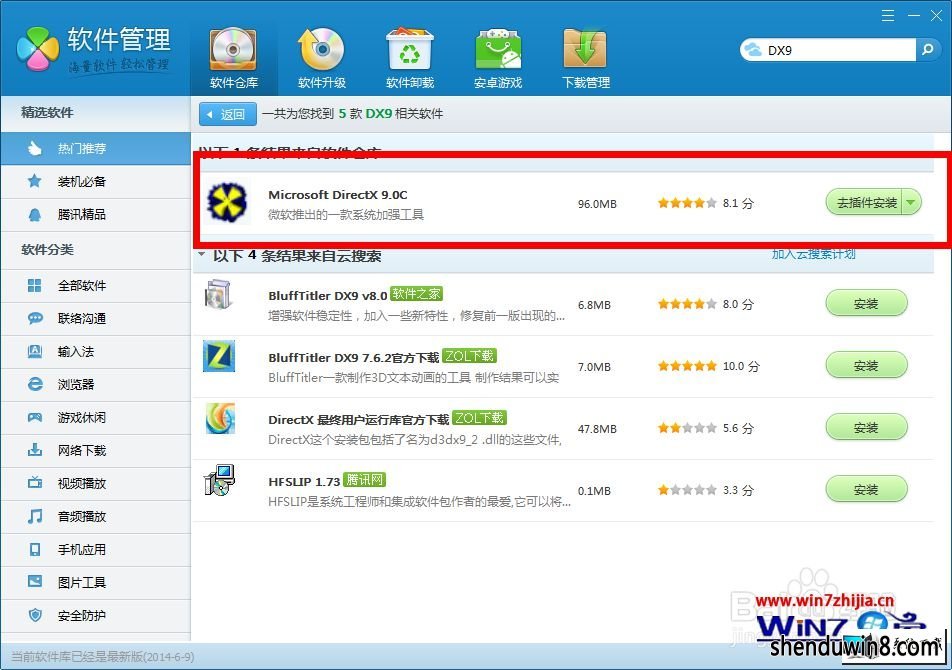Select 热门推荐 in the sidebar
The image size is (952, 670).
(95, 149)
